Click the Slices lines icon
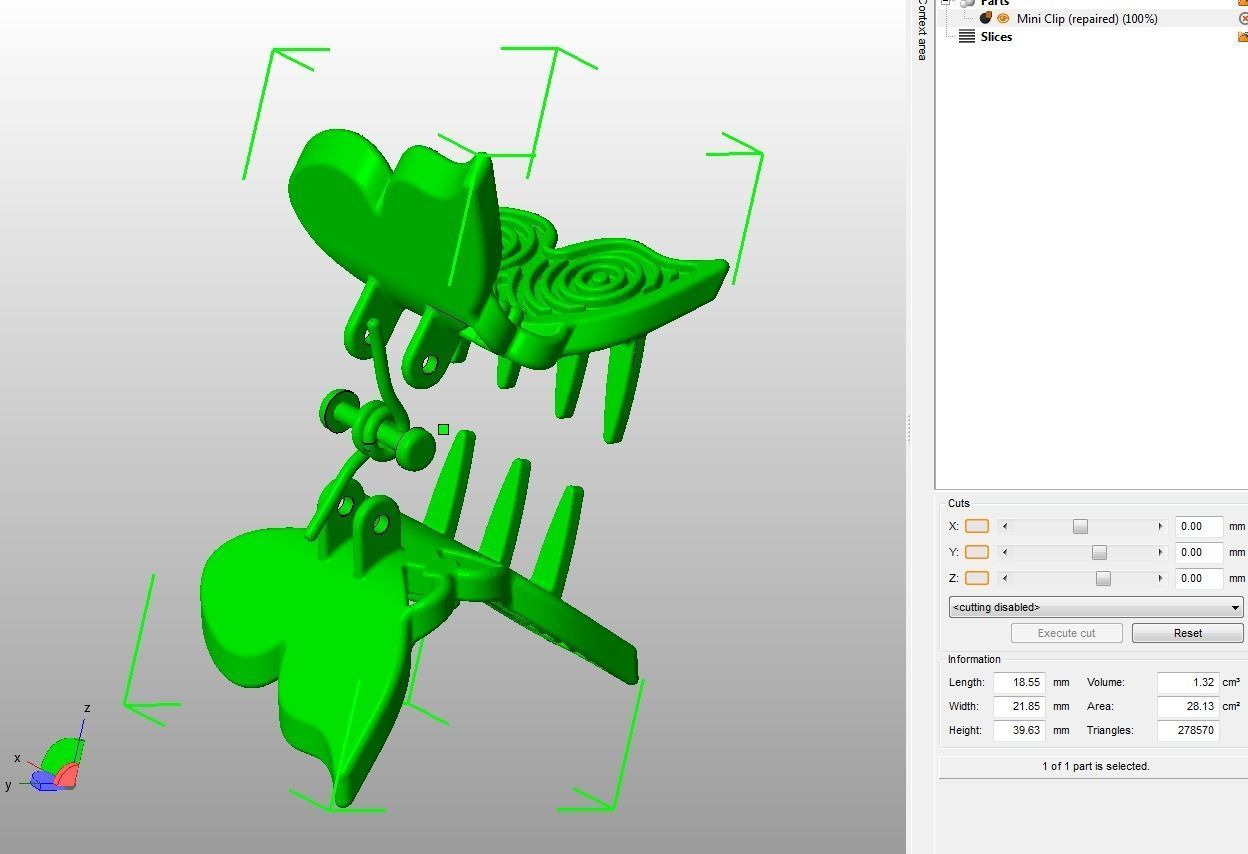The width and height of the screenshot is (1248, 854). click(x=967, y=37)
